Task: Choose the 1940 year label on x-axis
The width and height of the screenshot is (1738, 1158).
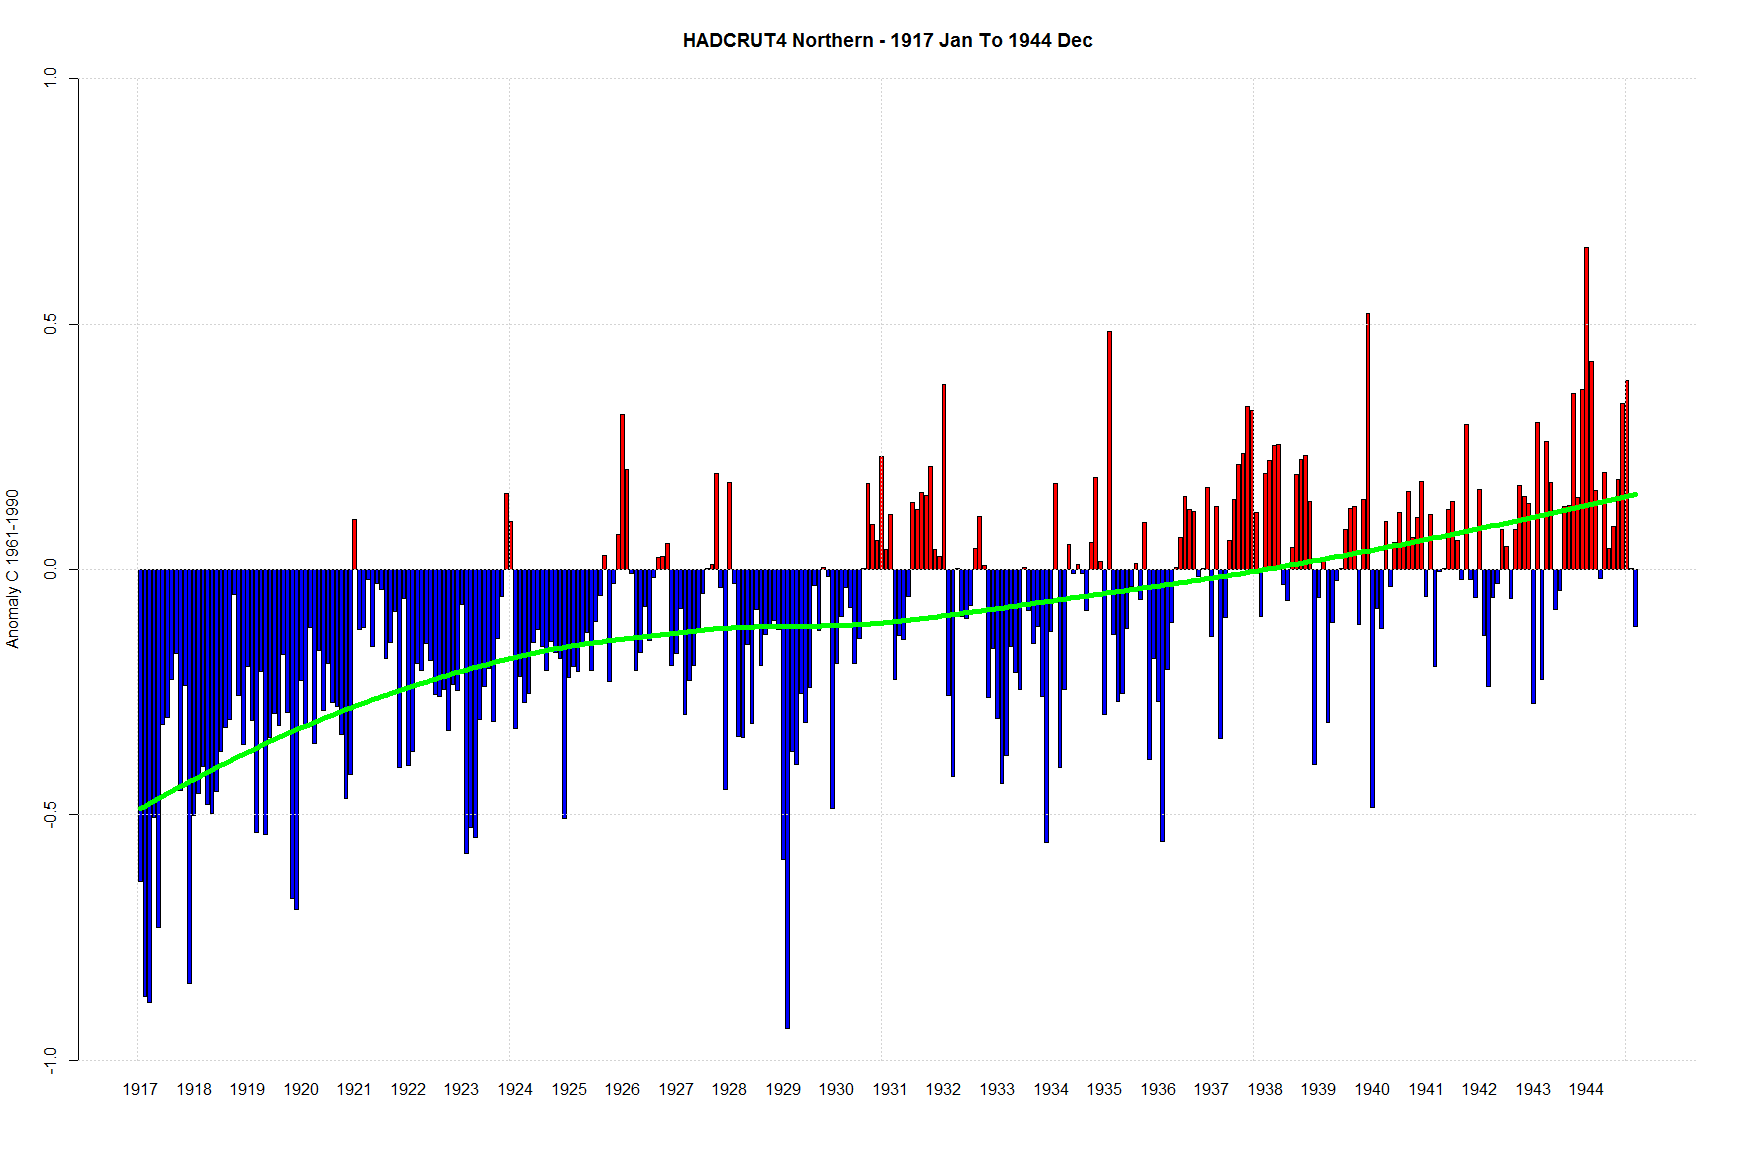Action: 1372,1089
